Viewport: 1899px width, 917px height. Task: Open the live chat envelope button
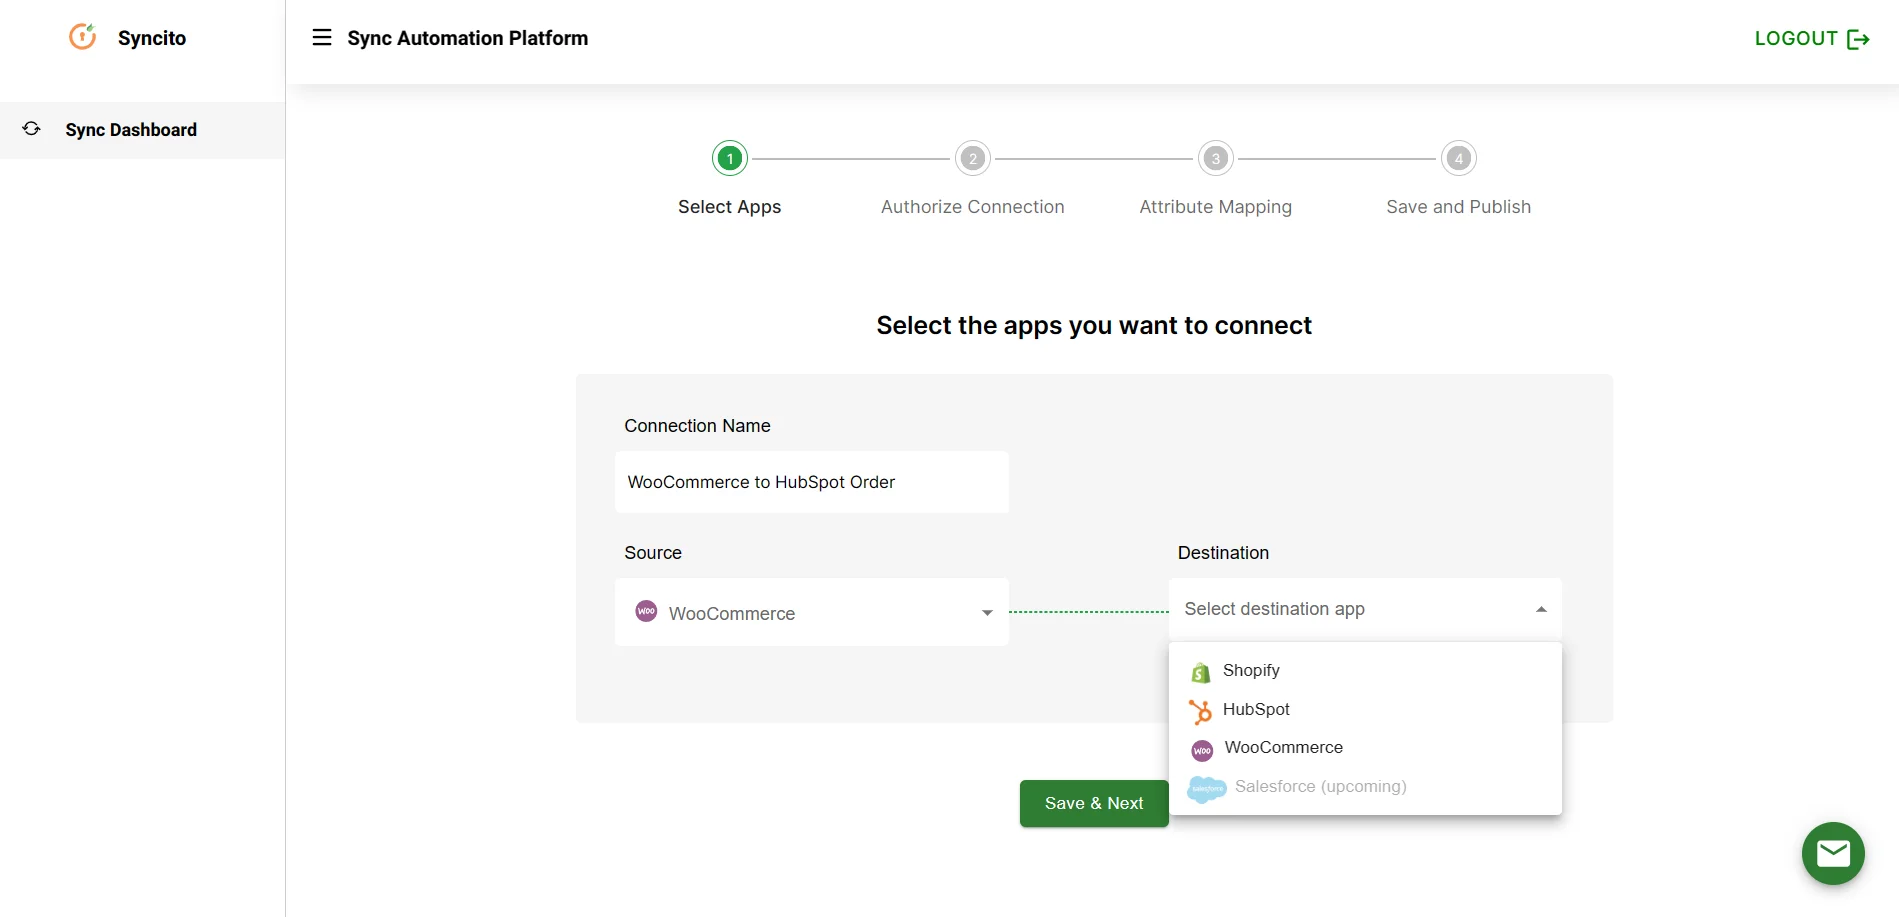tap(1833, 853)
